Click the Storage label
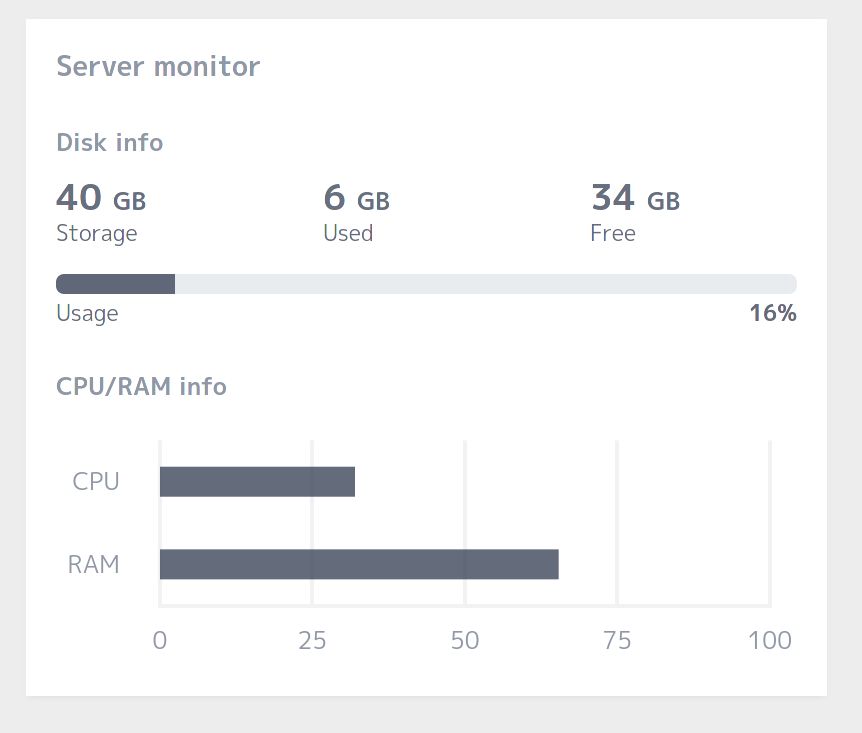Screen dimensions: 862x733 pos(97,233)
